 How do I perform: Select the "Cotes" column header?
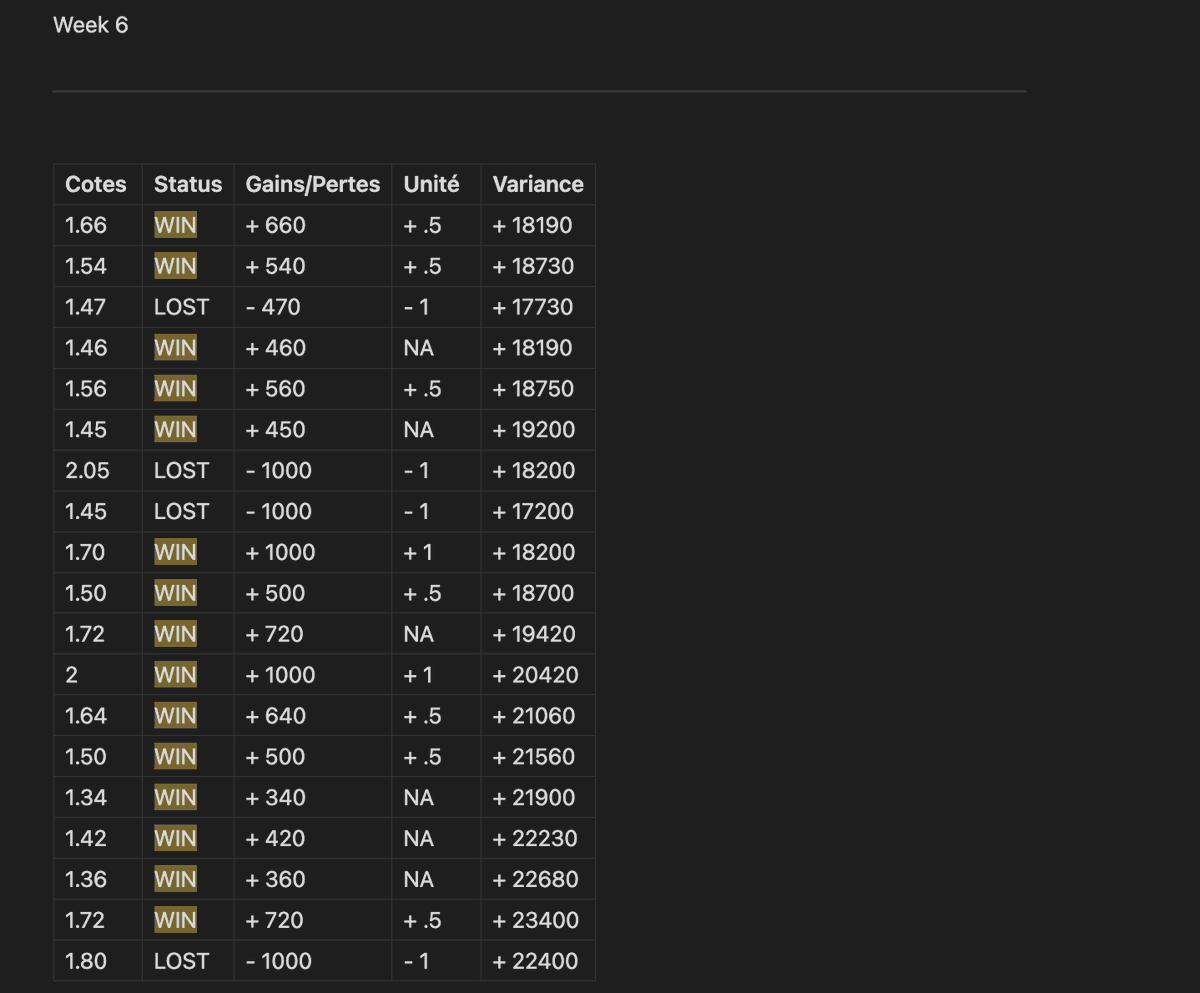point(96,184)
